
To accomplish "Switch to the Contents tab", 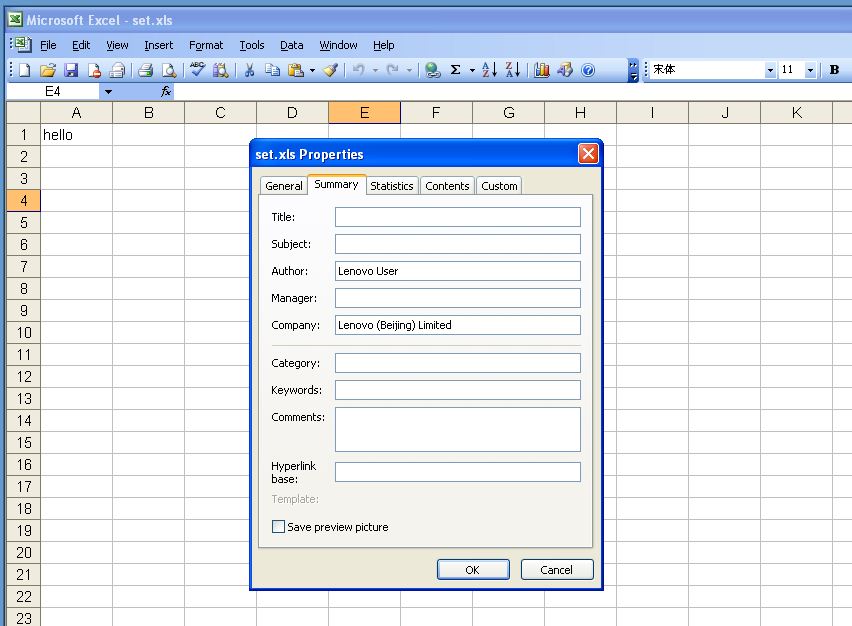I will (x=447, y=186).
